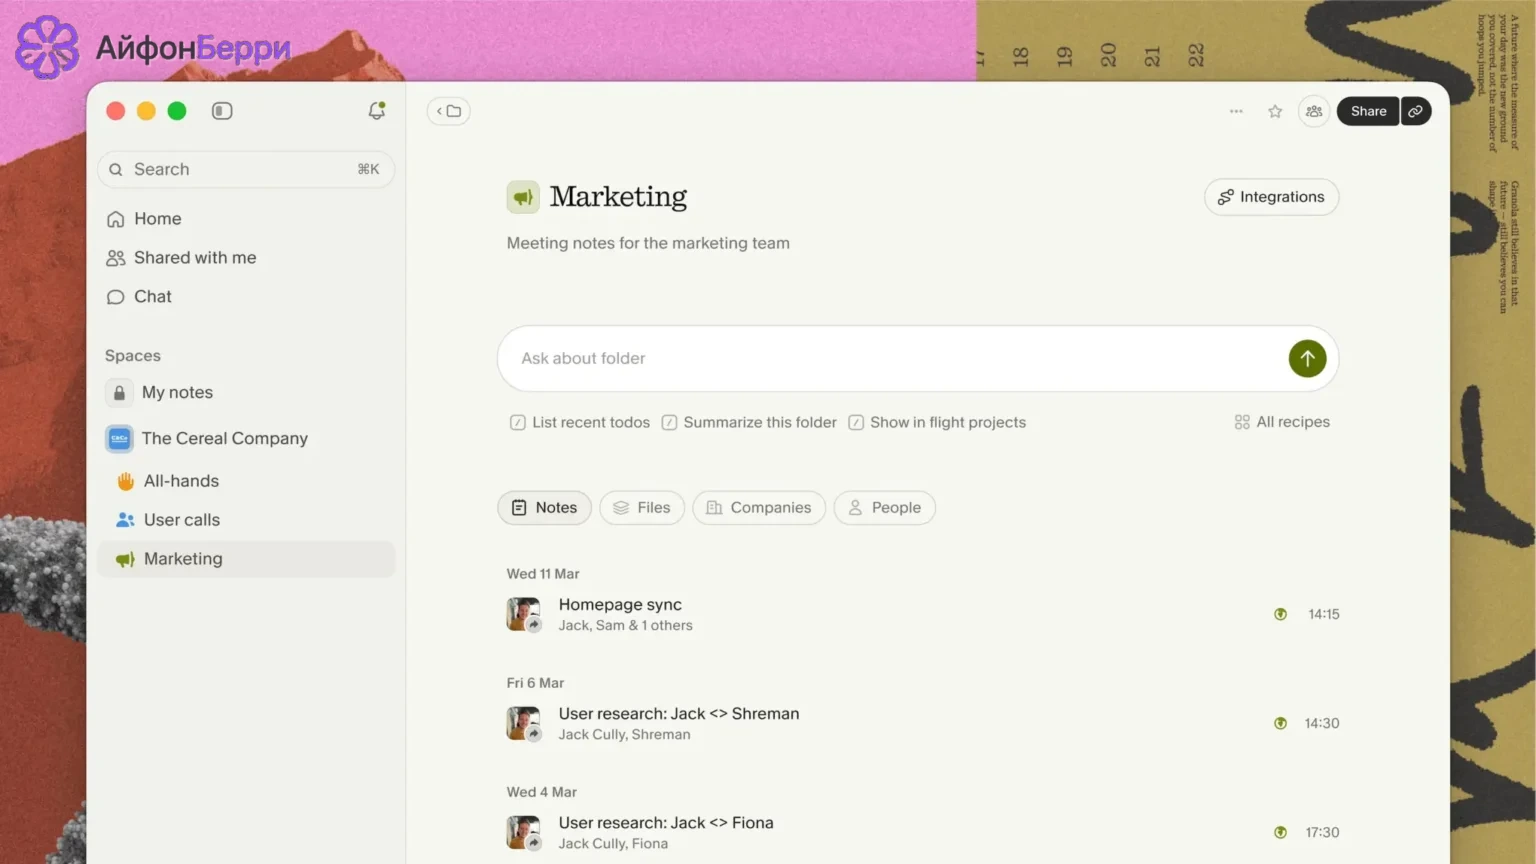Open notifications bell icon
Screen dimensions: 1536x864
376,111
